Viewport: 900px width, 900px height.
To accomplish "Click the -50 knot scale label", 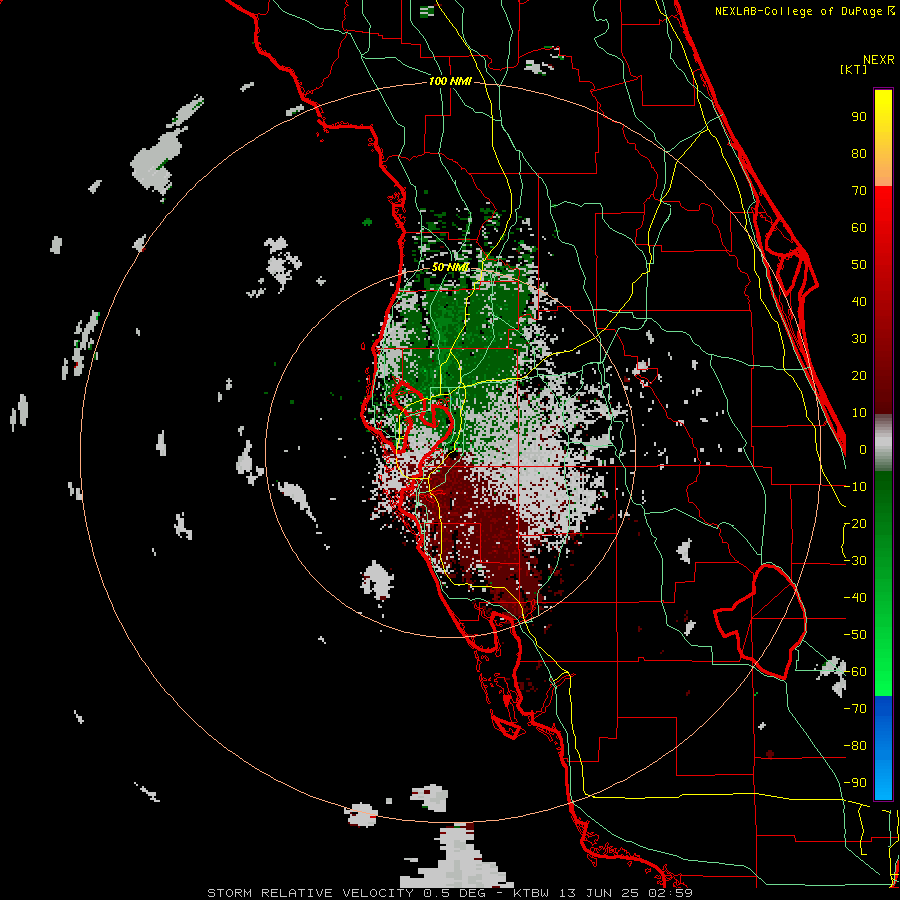I will click(x=855, y=635).
